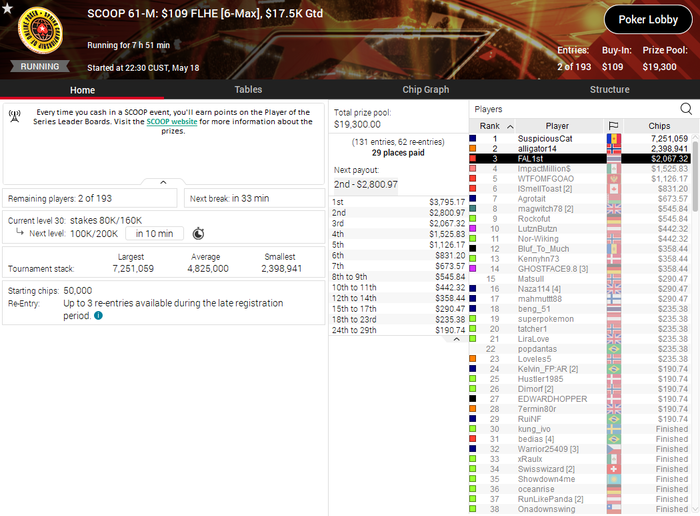Click the Remaining players: 2 of 193 box
Image resolution: width=700 pixels, height=516 pixels.
coord(90,198)
